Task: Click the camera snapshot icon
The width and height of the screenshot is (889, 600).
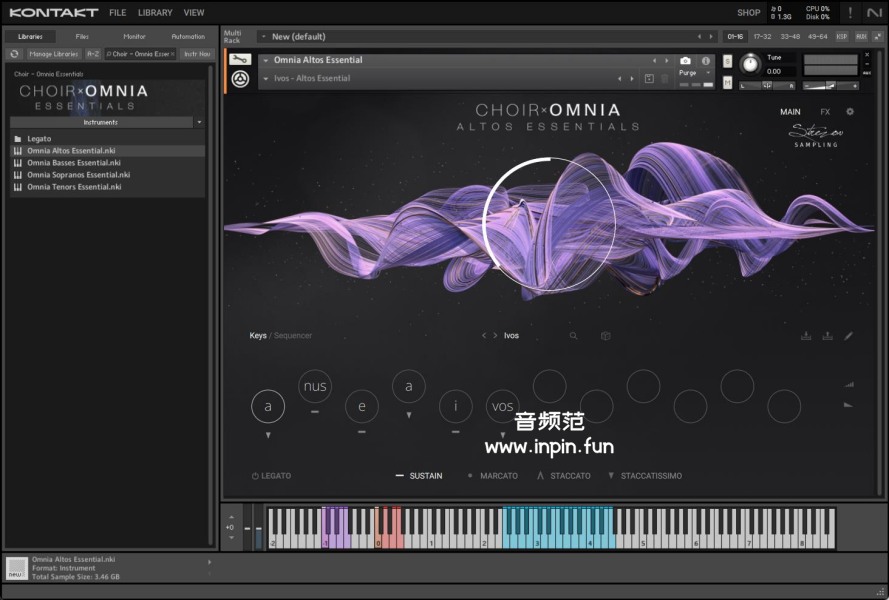Action: click(685, 61)
